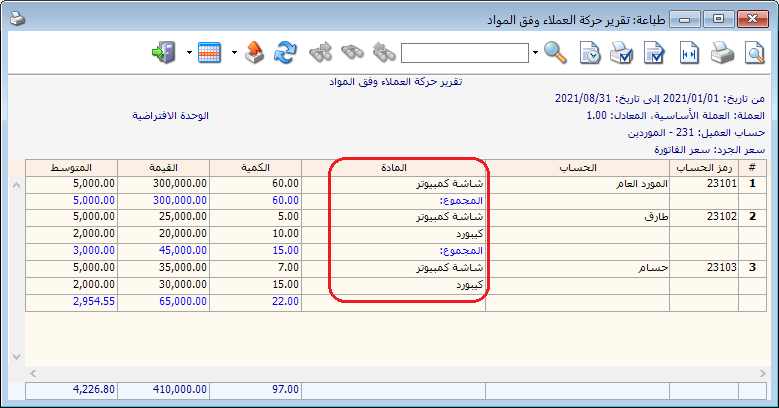The width and height of the screenshot is (779, 408).
Task: Click the horizontal scrollbar left arrow
Action: click(33, 373)
